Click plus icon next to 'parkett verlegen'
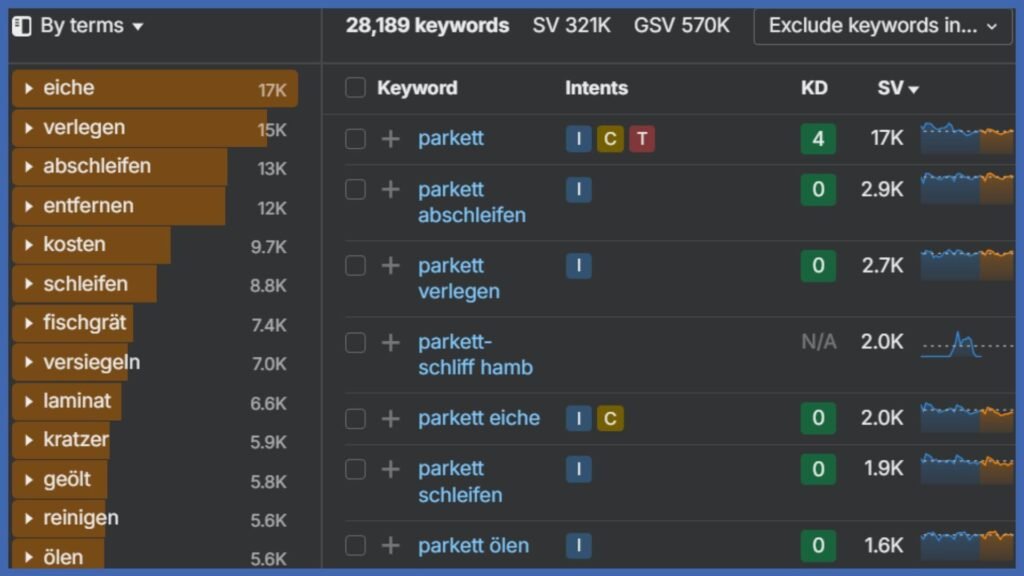1024x576 pixels. [390, 266]
